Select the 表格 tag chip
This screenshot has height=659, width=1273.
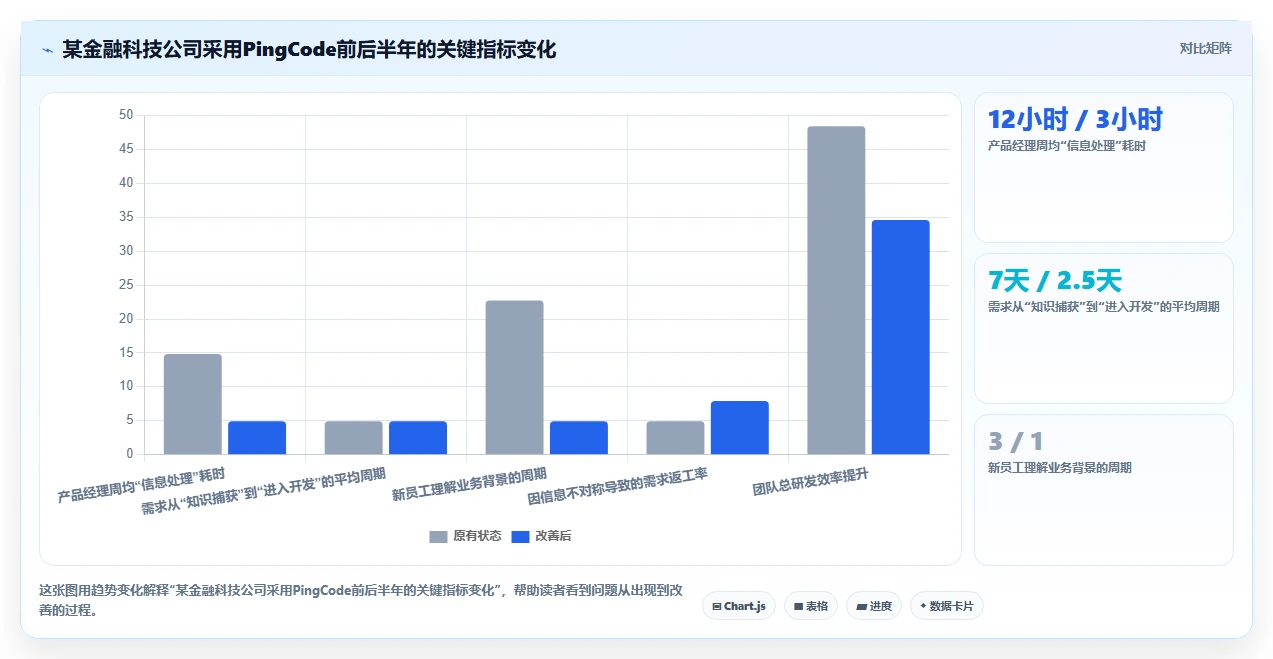(x=810, y=606)
